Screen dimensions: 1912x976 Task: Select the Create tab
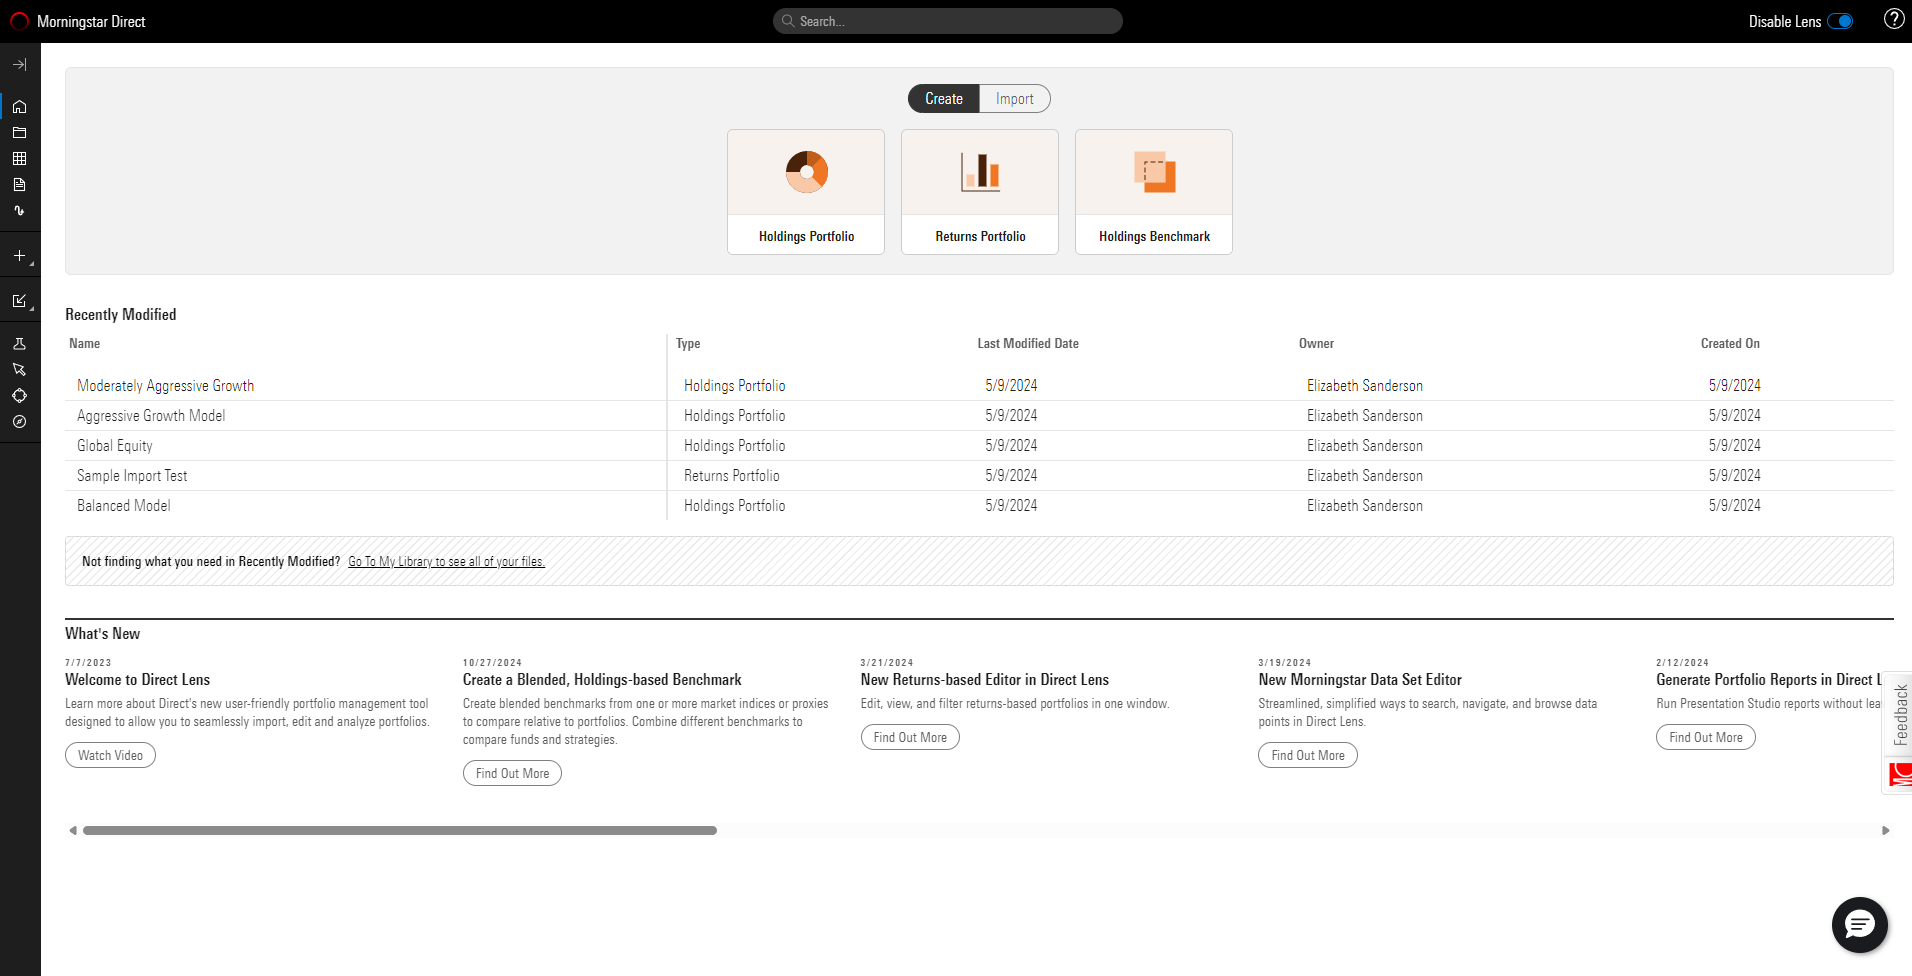pyautogui.click(x=942, y=98)
